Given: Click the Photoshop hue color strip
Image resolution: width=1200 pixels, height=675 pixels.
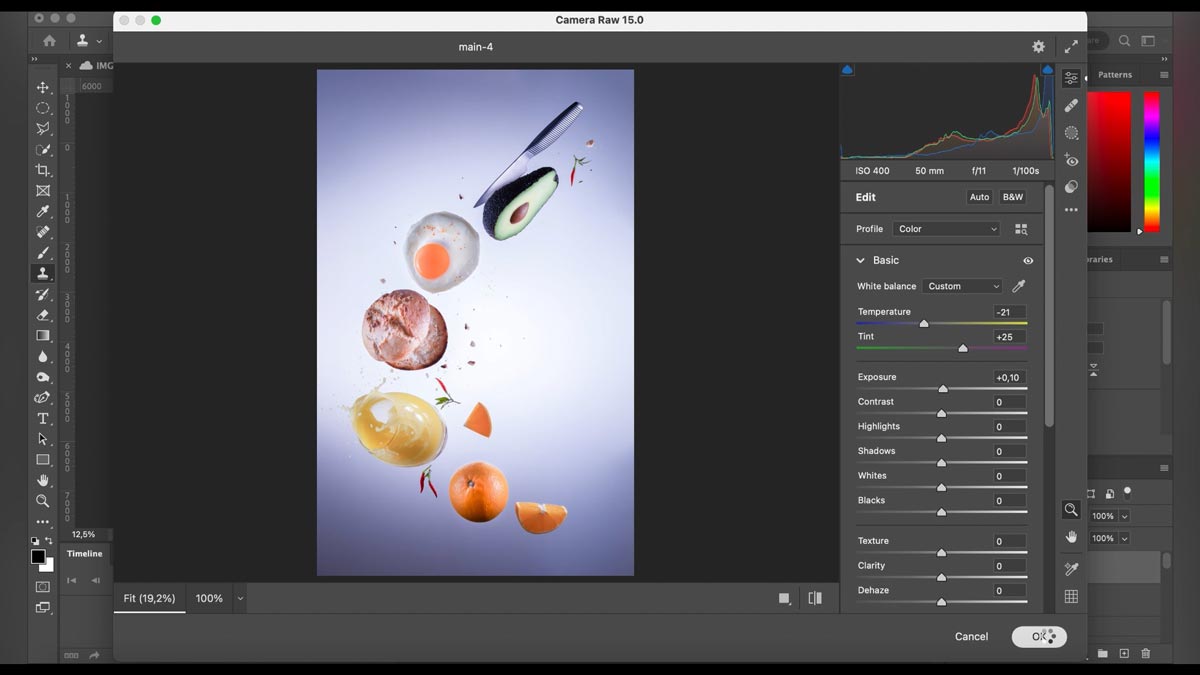Looking at the screenshot, I should pyautogui.click(x=1152, y=162).
